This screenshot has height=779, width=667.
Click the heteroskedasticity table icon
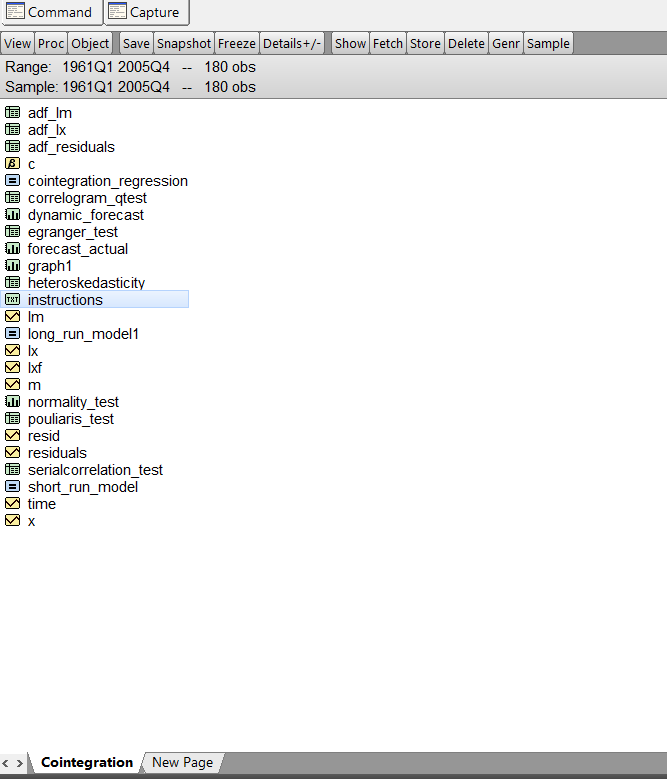pos(12,282)
